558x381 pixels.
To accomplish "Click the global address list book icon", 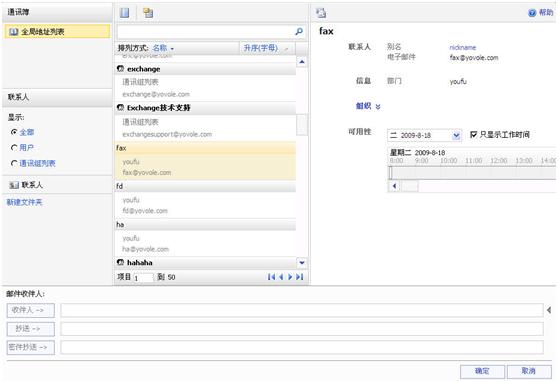I will [14, 32].
